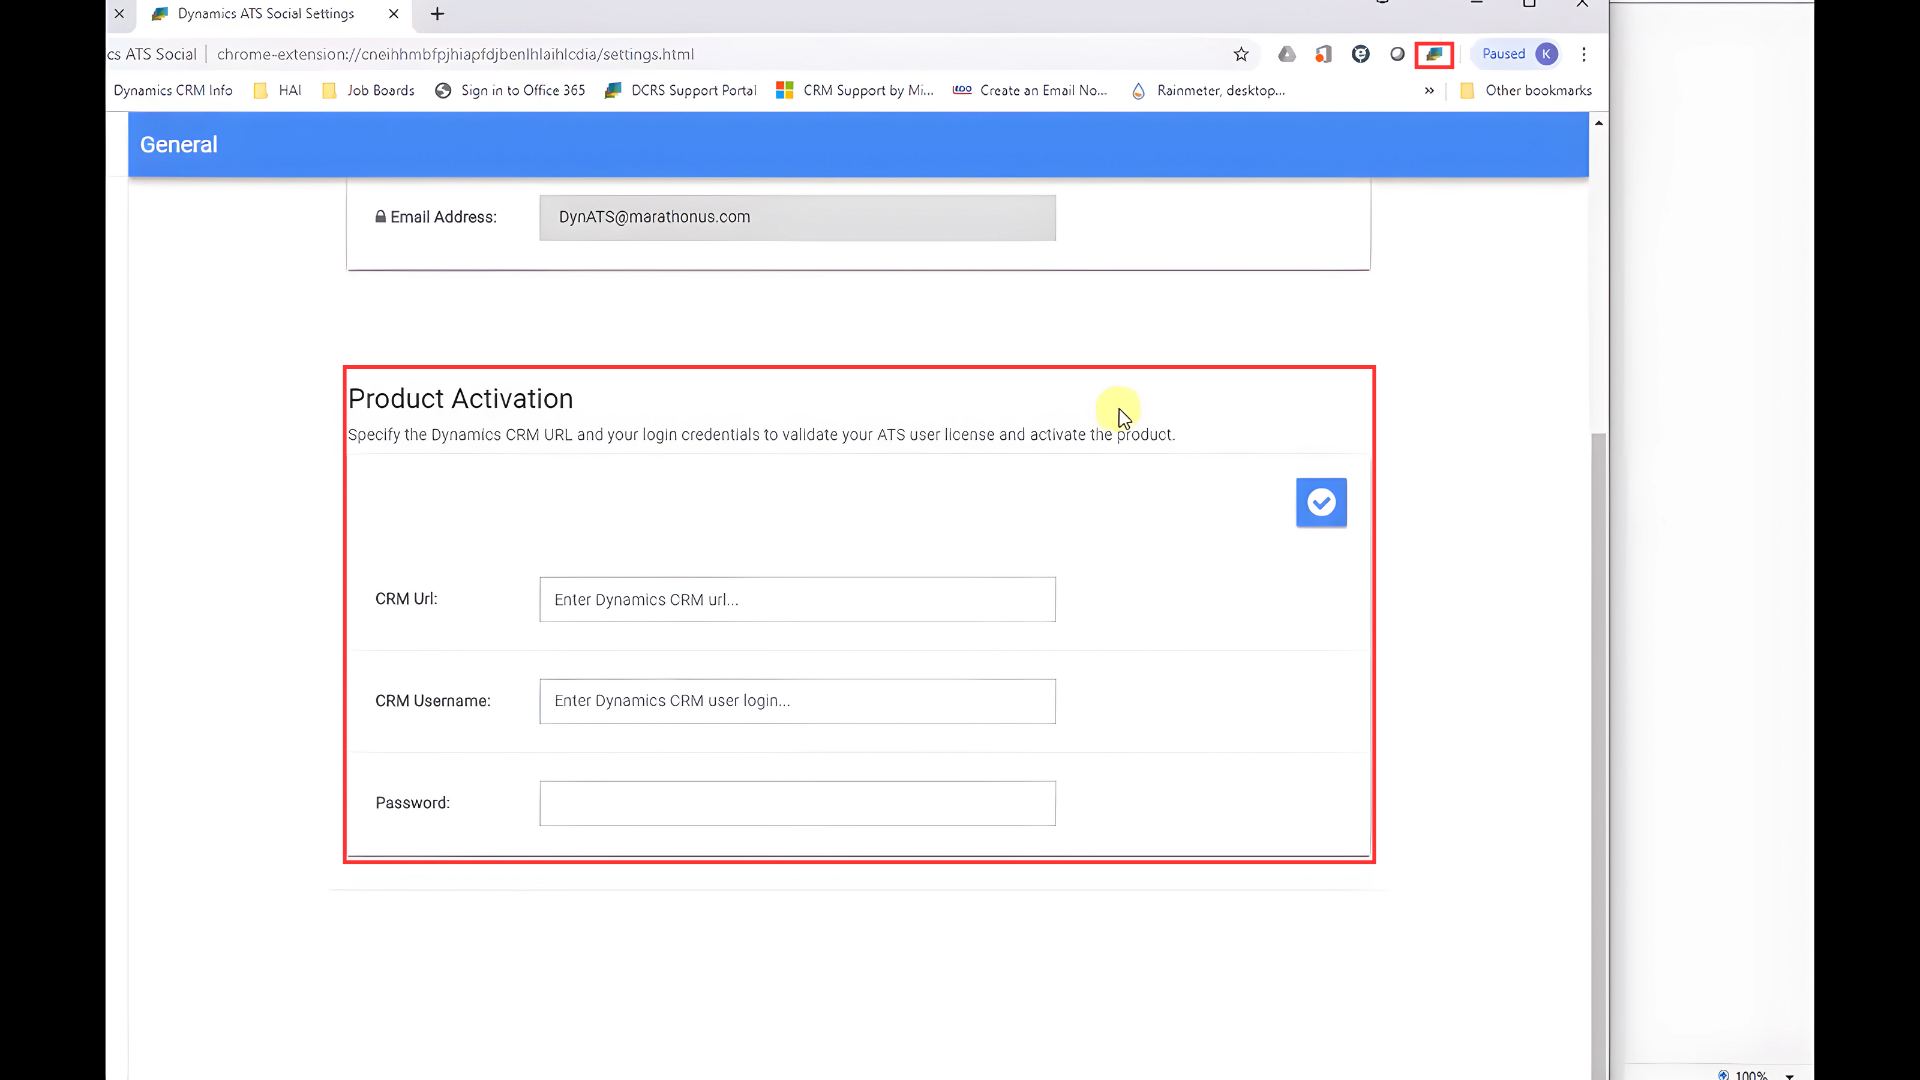The height and width of the screenshot is (1080, 1920).
Task: Click the circle ring extension icon
Action: (x=1398, y=54)
